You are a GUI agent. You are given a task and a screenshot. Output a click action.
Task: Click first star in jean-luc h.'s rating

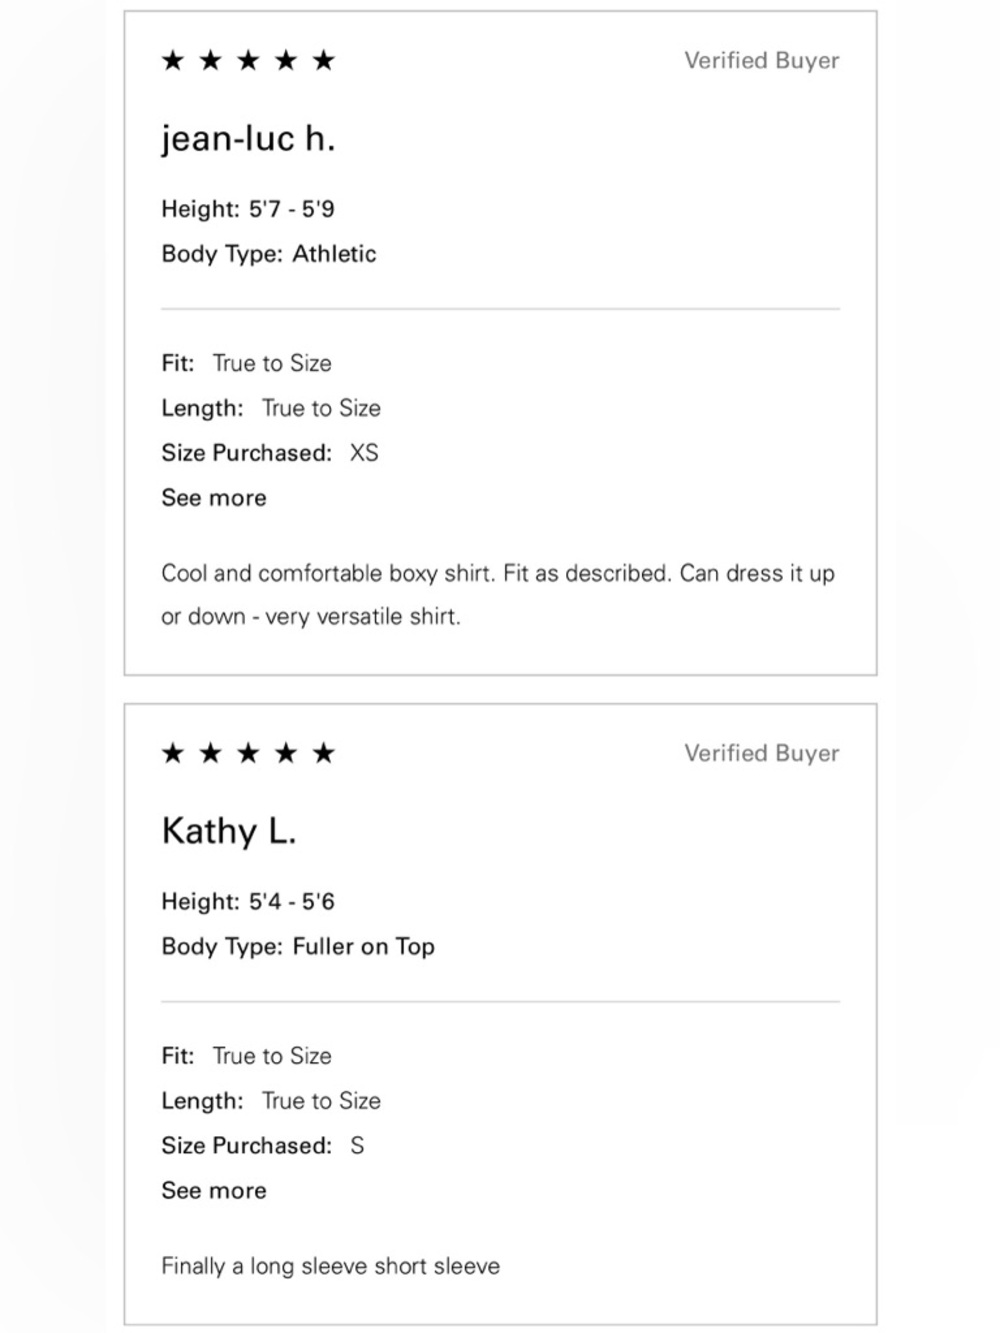click(x=173, y=61)
